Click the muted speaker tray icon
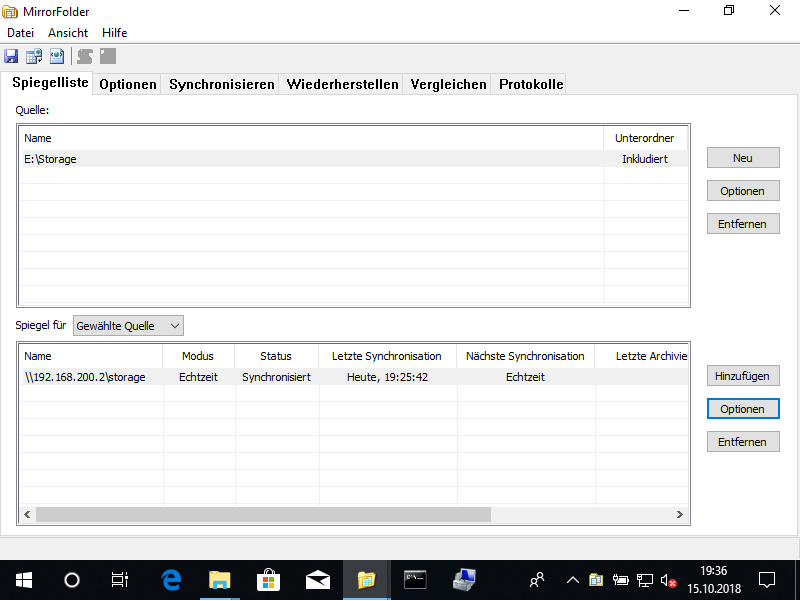Viewport: 800px width, 600px height. tap(667, 579)
